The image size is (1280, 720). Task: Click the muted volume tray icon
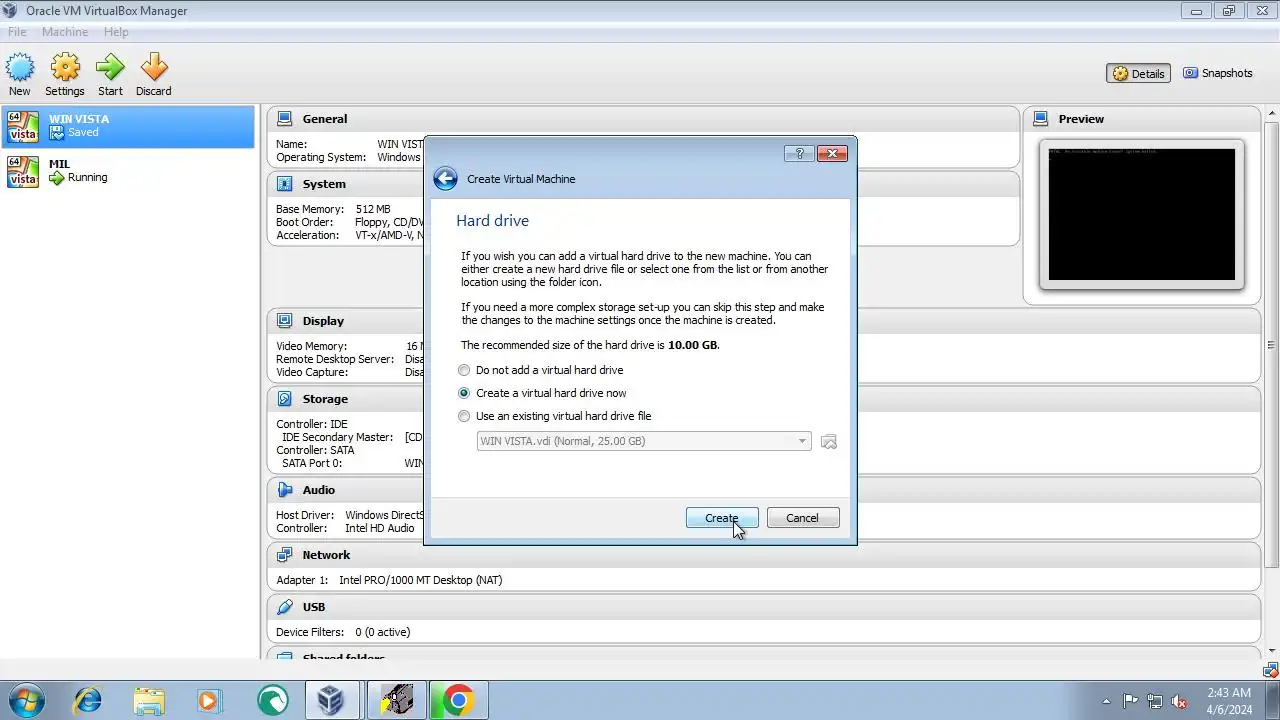point(1179,701)
